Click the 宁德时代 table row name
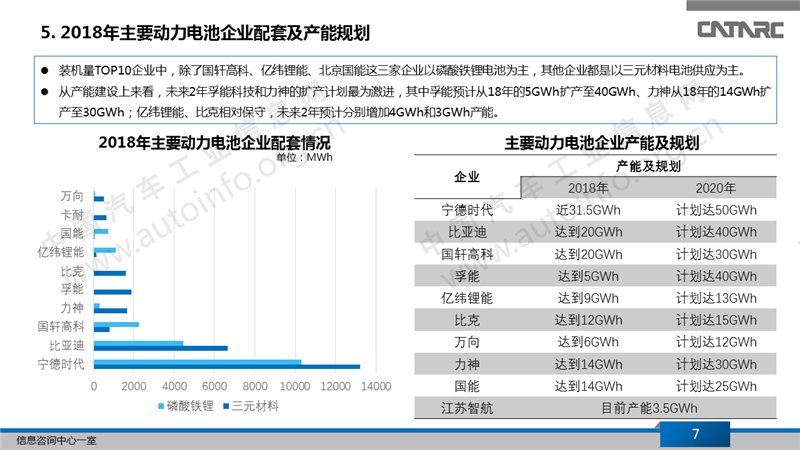800x450 pixels. pos(467,210)
